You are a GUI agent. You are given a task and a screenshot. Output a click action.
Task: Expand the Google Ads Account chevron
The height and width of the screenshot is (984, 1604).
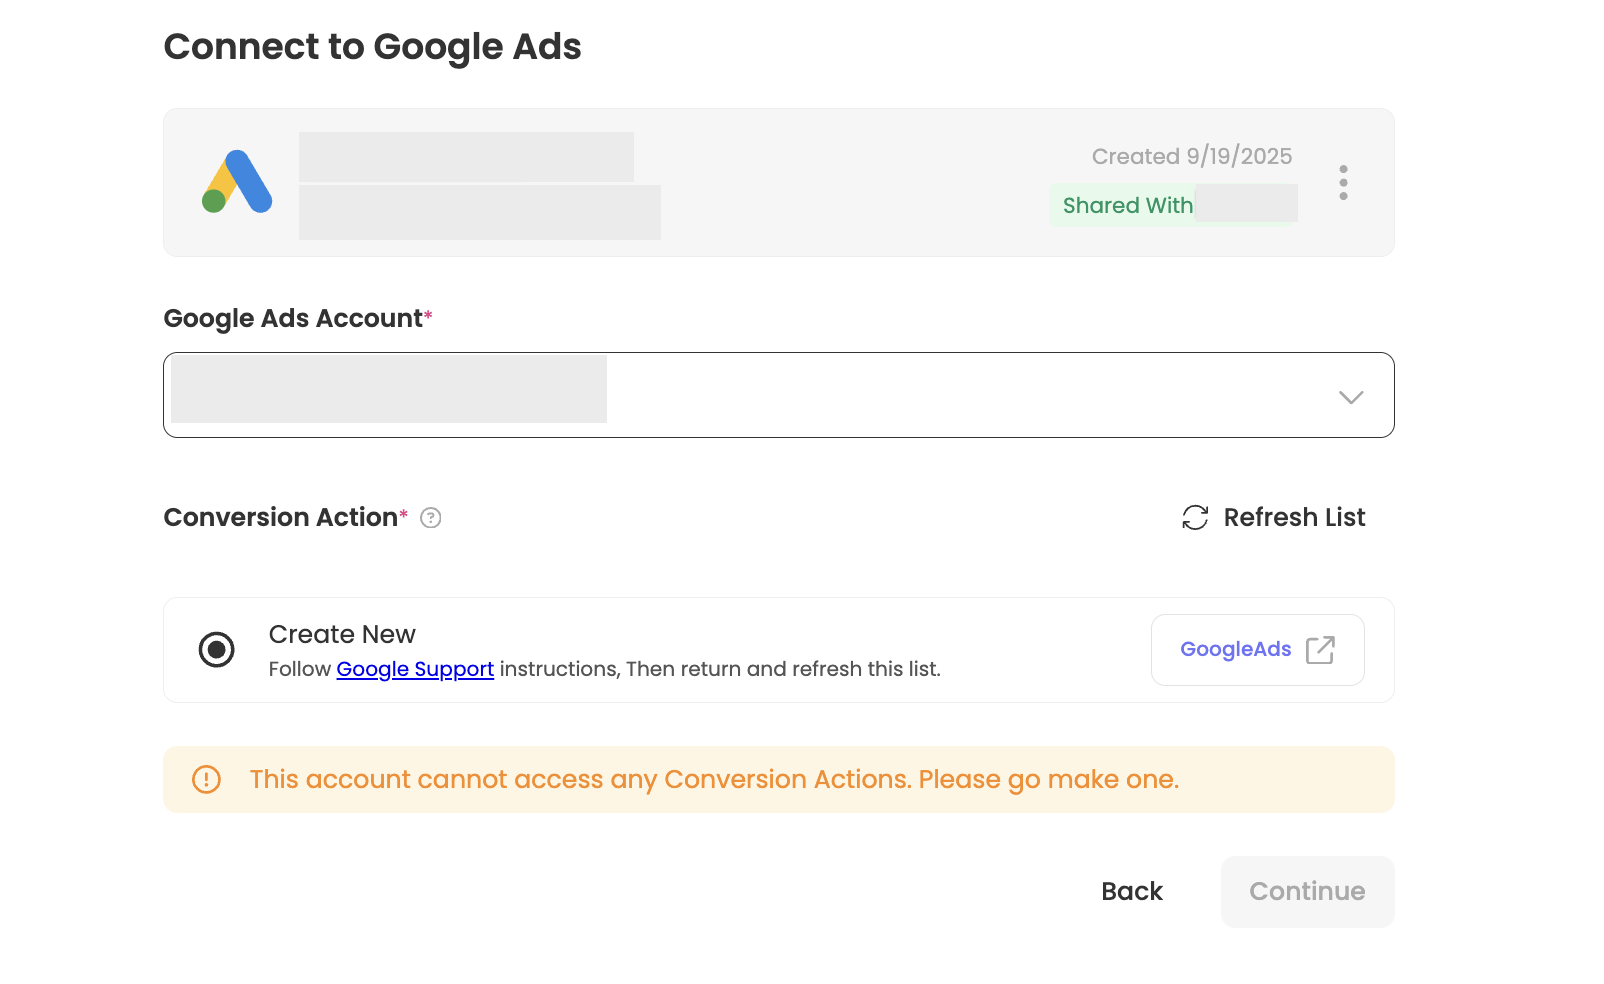[x=1350, y=397]
